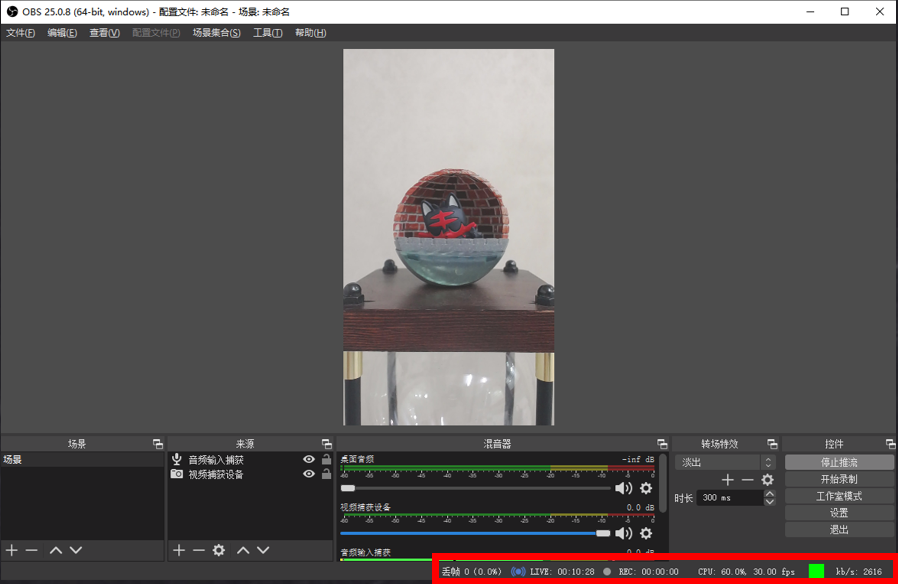Mute 视频捕获设备 mixer speaker icon

pyautogui.click(x=624, y=533)
